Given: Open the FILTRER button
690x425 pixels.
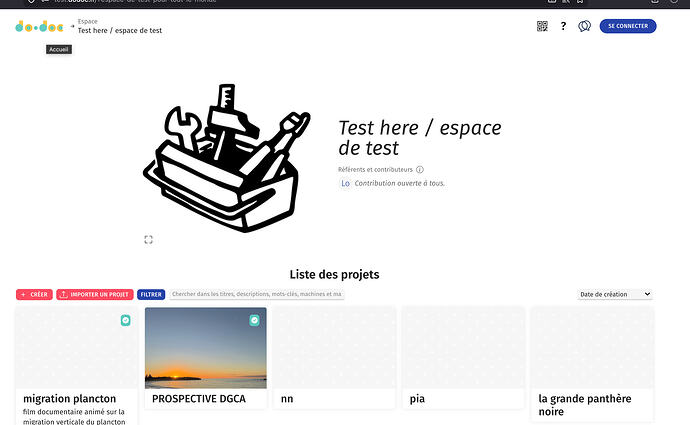Looking at the screenshot, I should [151, 294].
